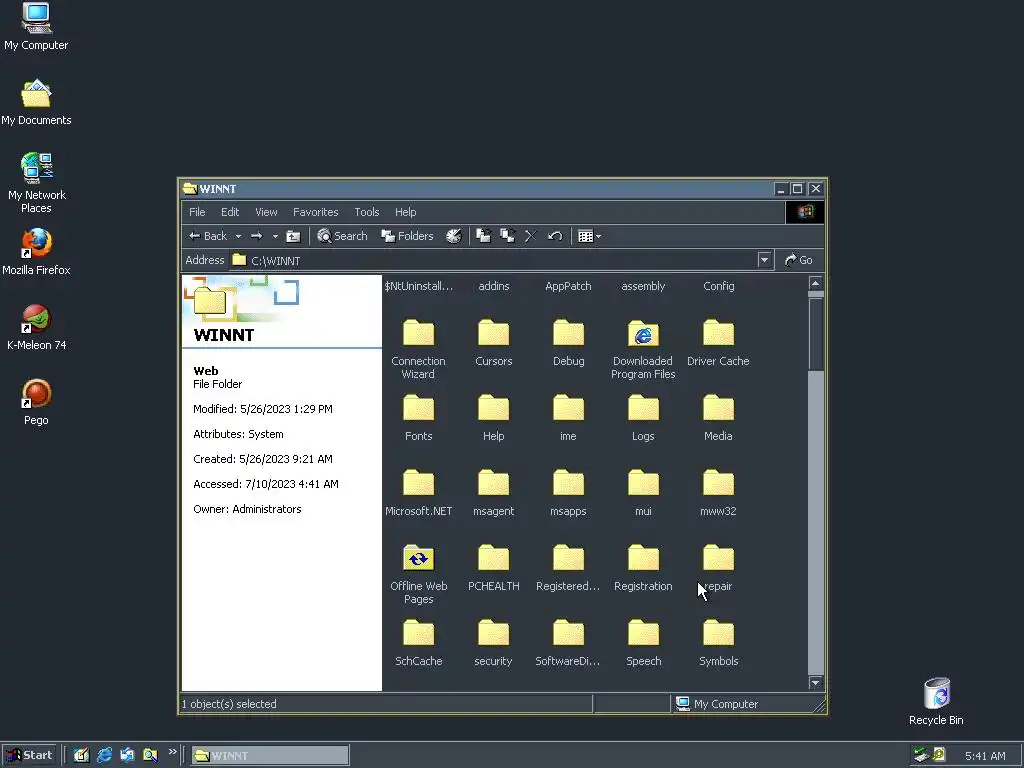
Task: Show the History pane icon
Action: (x=454, y=236)
